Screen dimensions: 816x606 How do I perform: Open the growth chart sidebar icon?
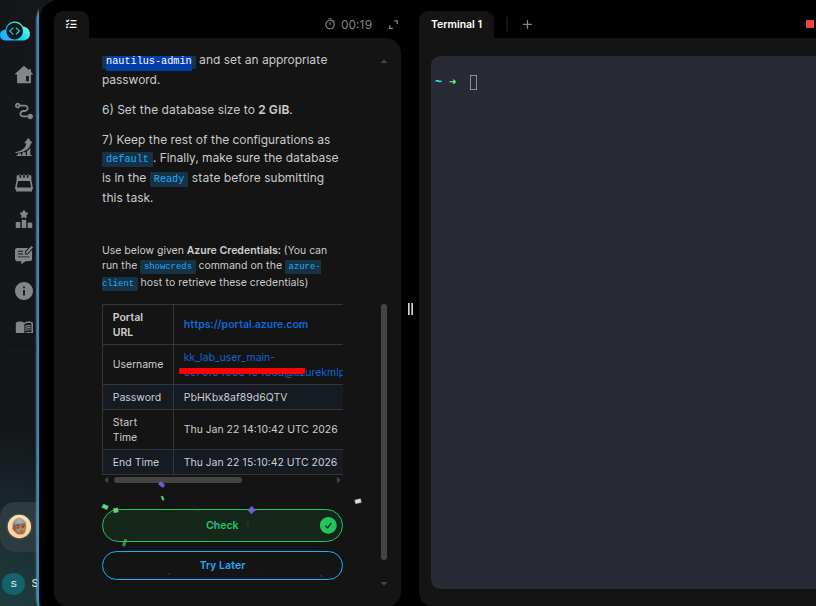[23, 147]
